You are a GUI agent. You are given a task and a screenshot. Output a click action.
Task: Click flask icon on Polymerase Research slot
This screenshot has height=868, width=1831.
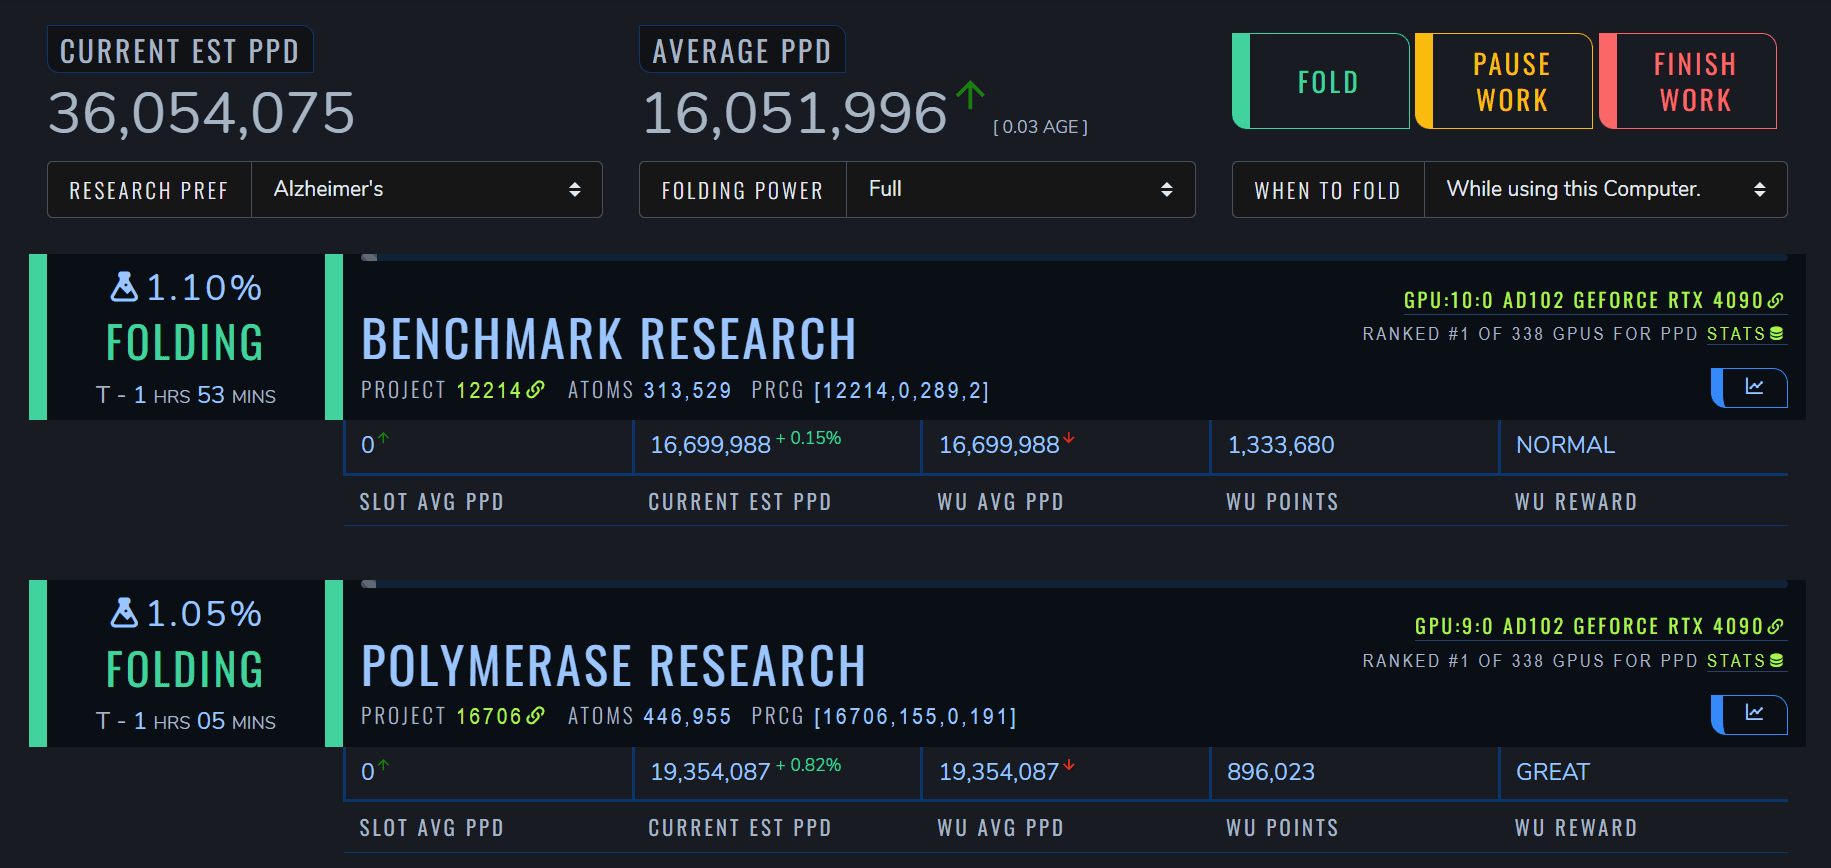124,613
